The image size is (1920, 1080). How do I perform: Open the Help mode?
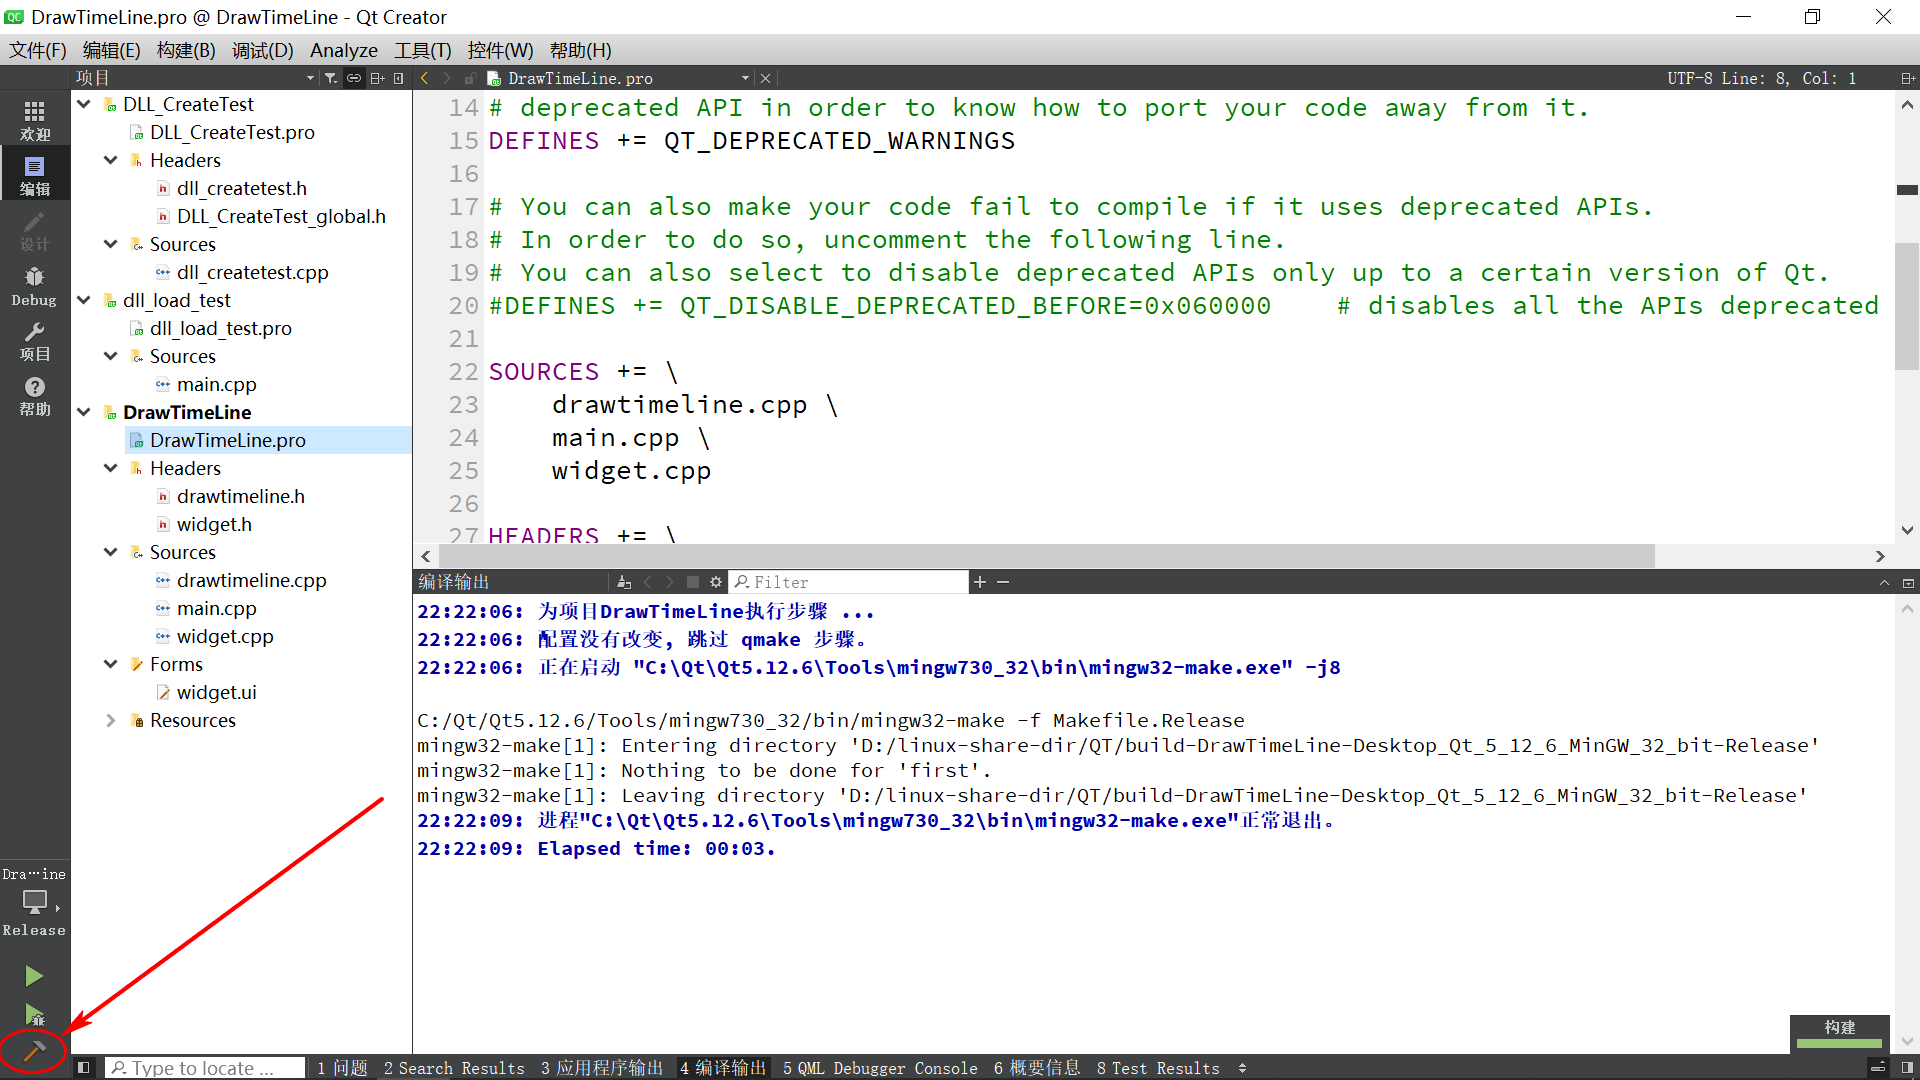pos(34,396)
